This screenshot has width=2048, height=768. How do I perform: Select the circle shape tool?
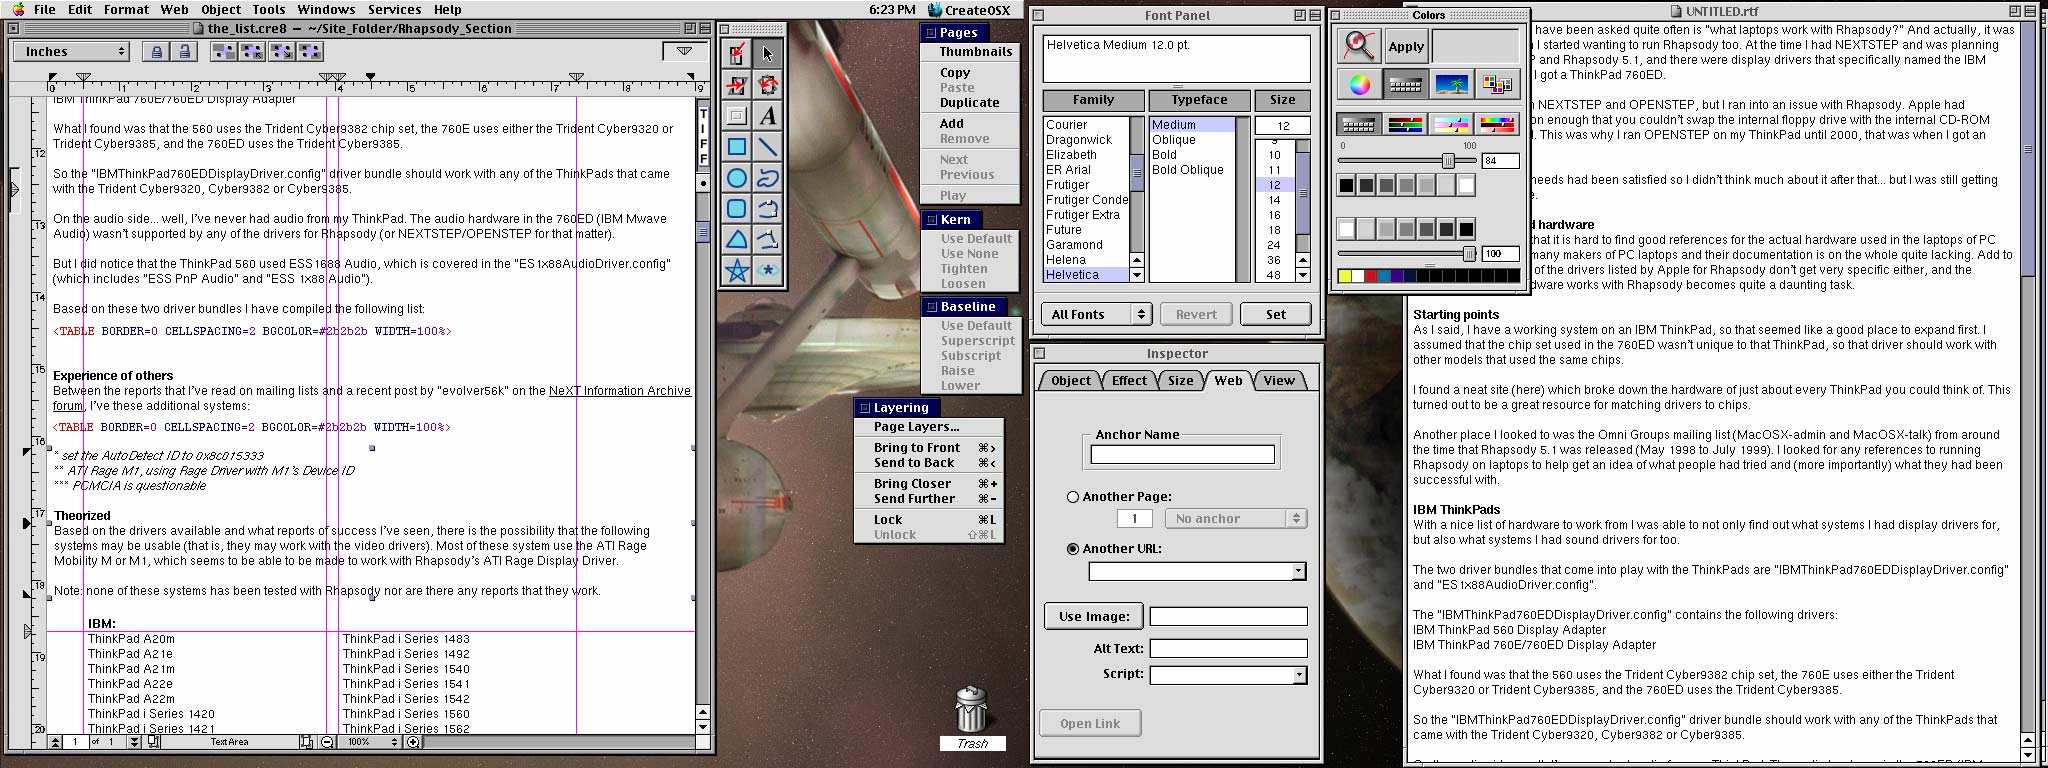(x=737, y=178)
